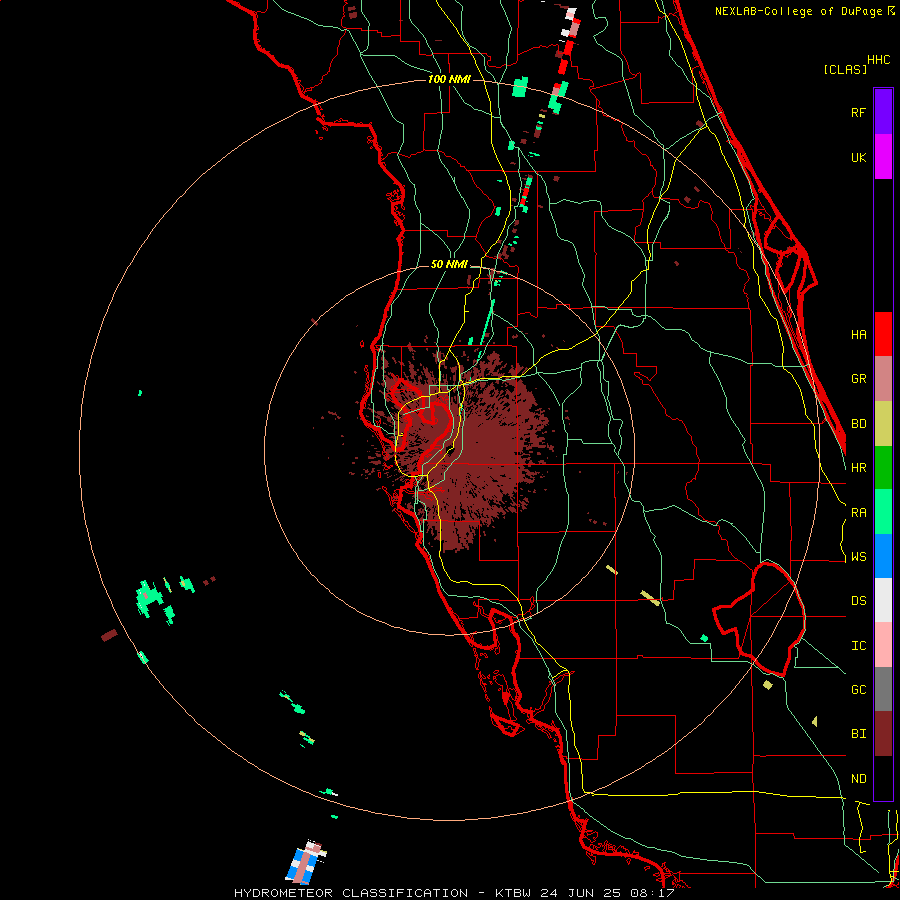The image size is (900, 900).
Task: Click the RA light green swatch
Action: 883,512
